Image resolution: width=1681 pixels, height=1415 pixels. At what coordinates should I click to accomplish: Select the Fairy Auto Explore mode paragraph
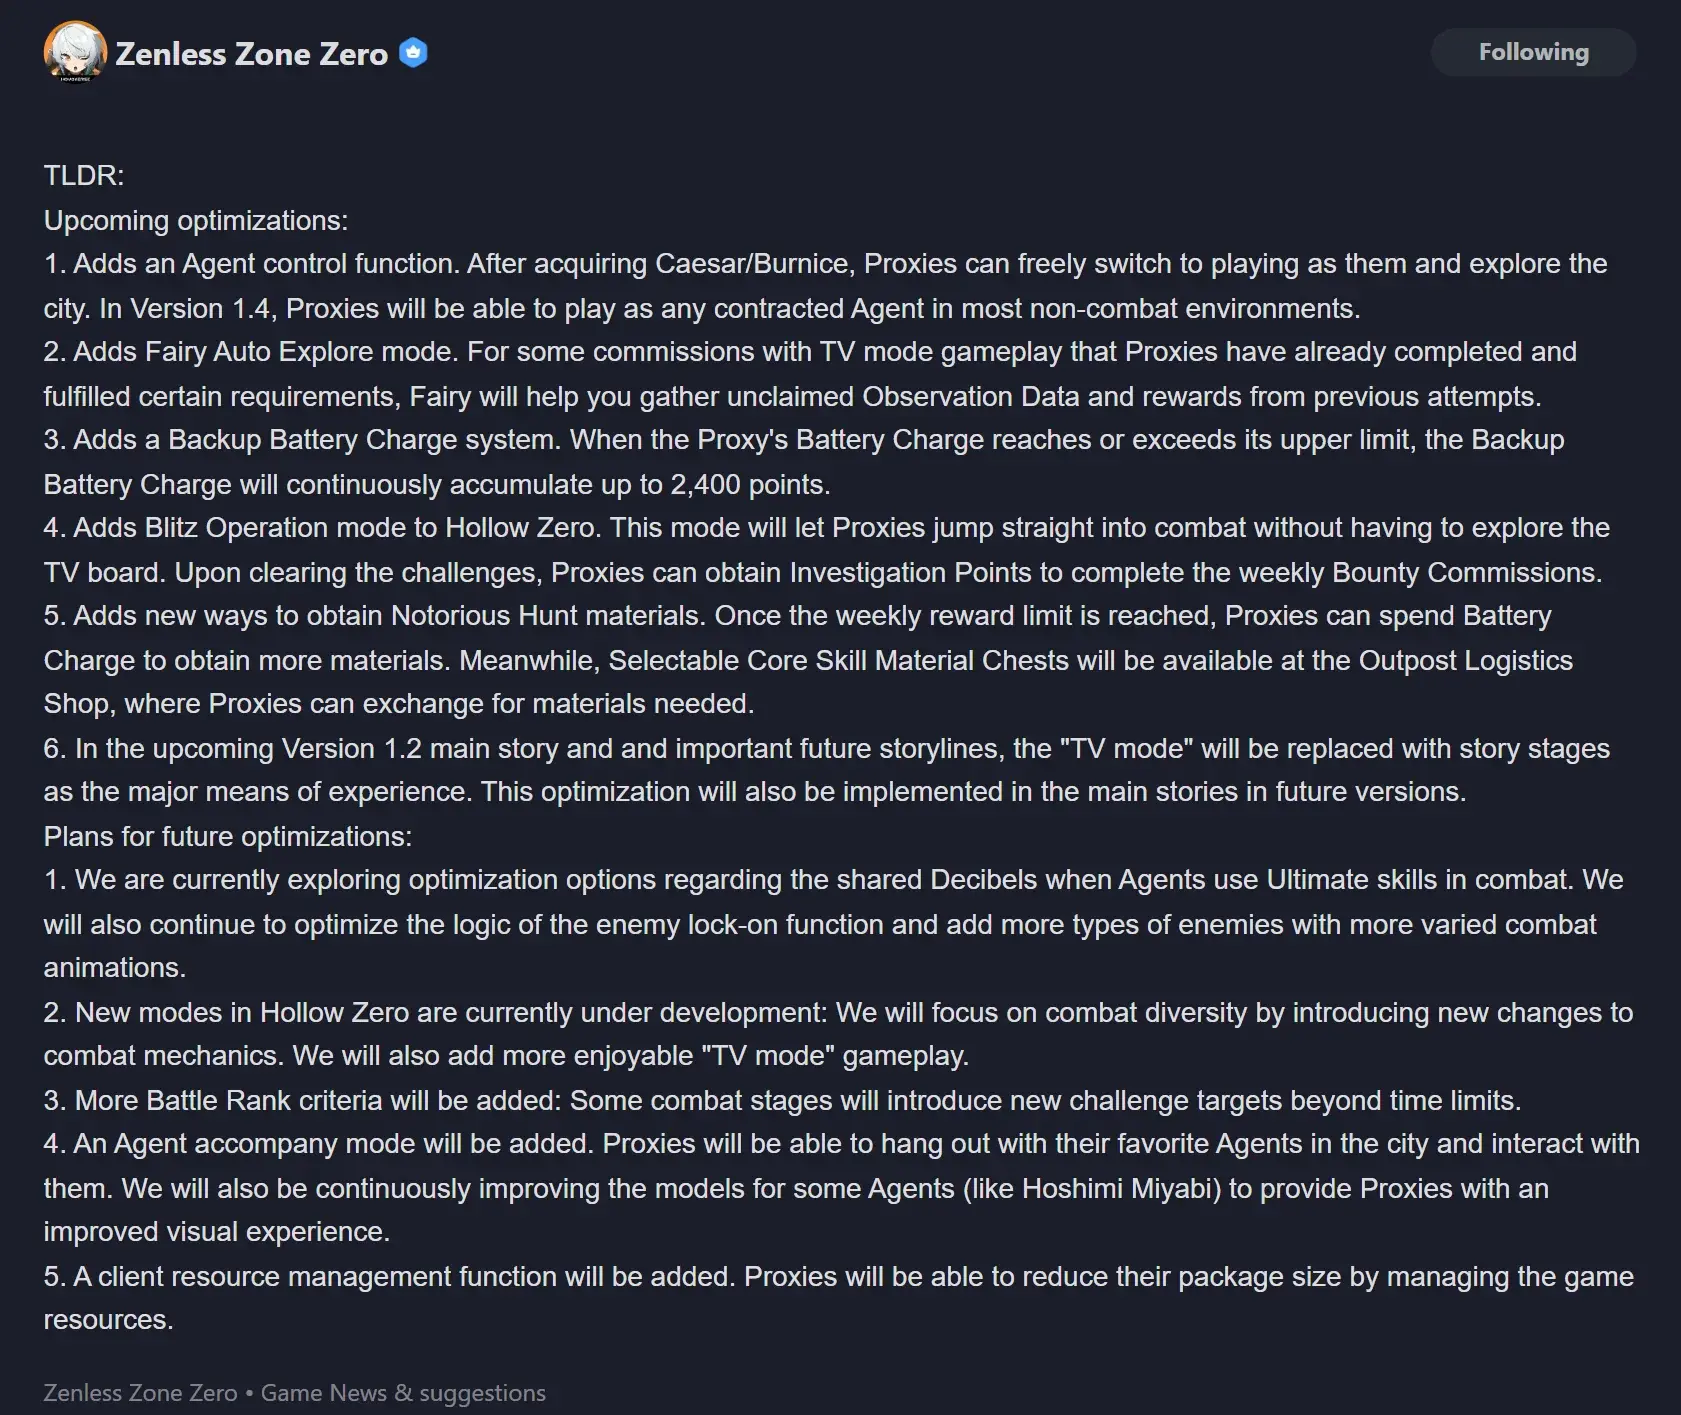pyautogui.click(x=700, y=374)
